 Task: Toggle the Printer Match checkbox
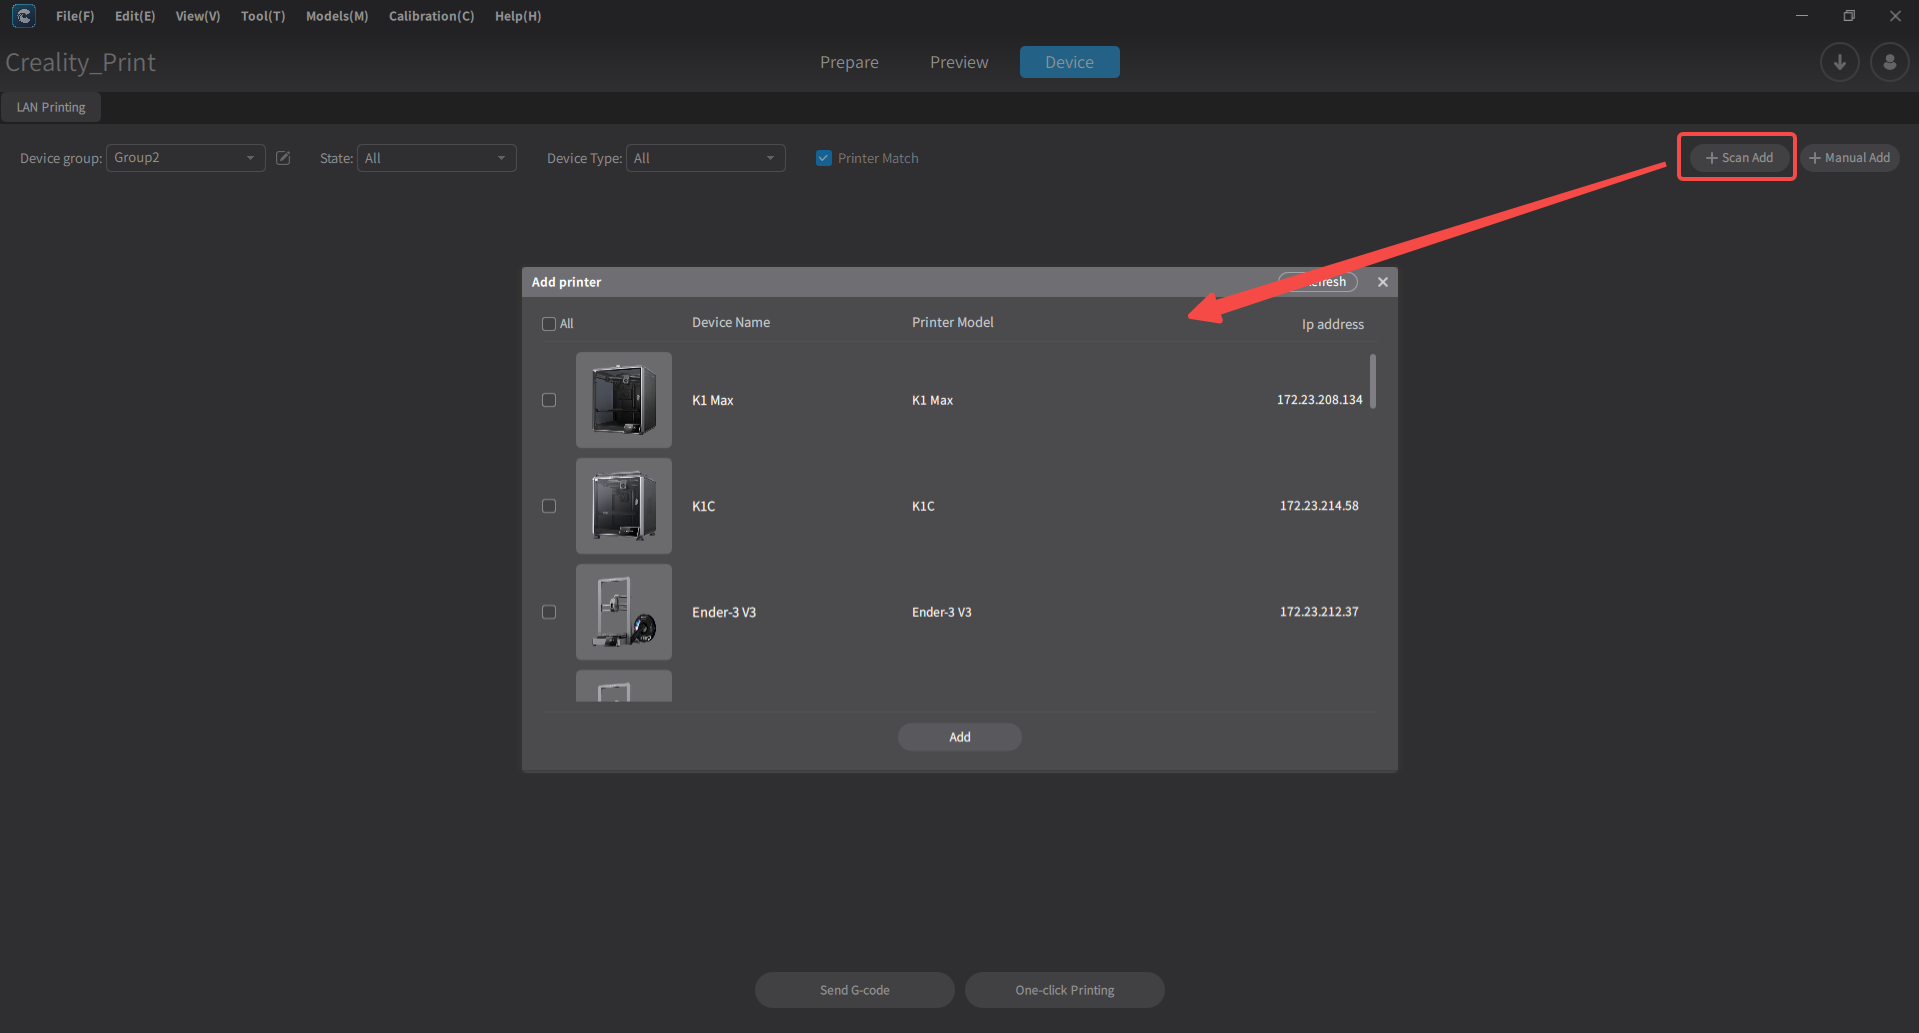(x=824, y=158)
